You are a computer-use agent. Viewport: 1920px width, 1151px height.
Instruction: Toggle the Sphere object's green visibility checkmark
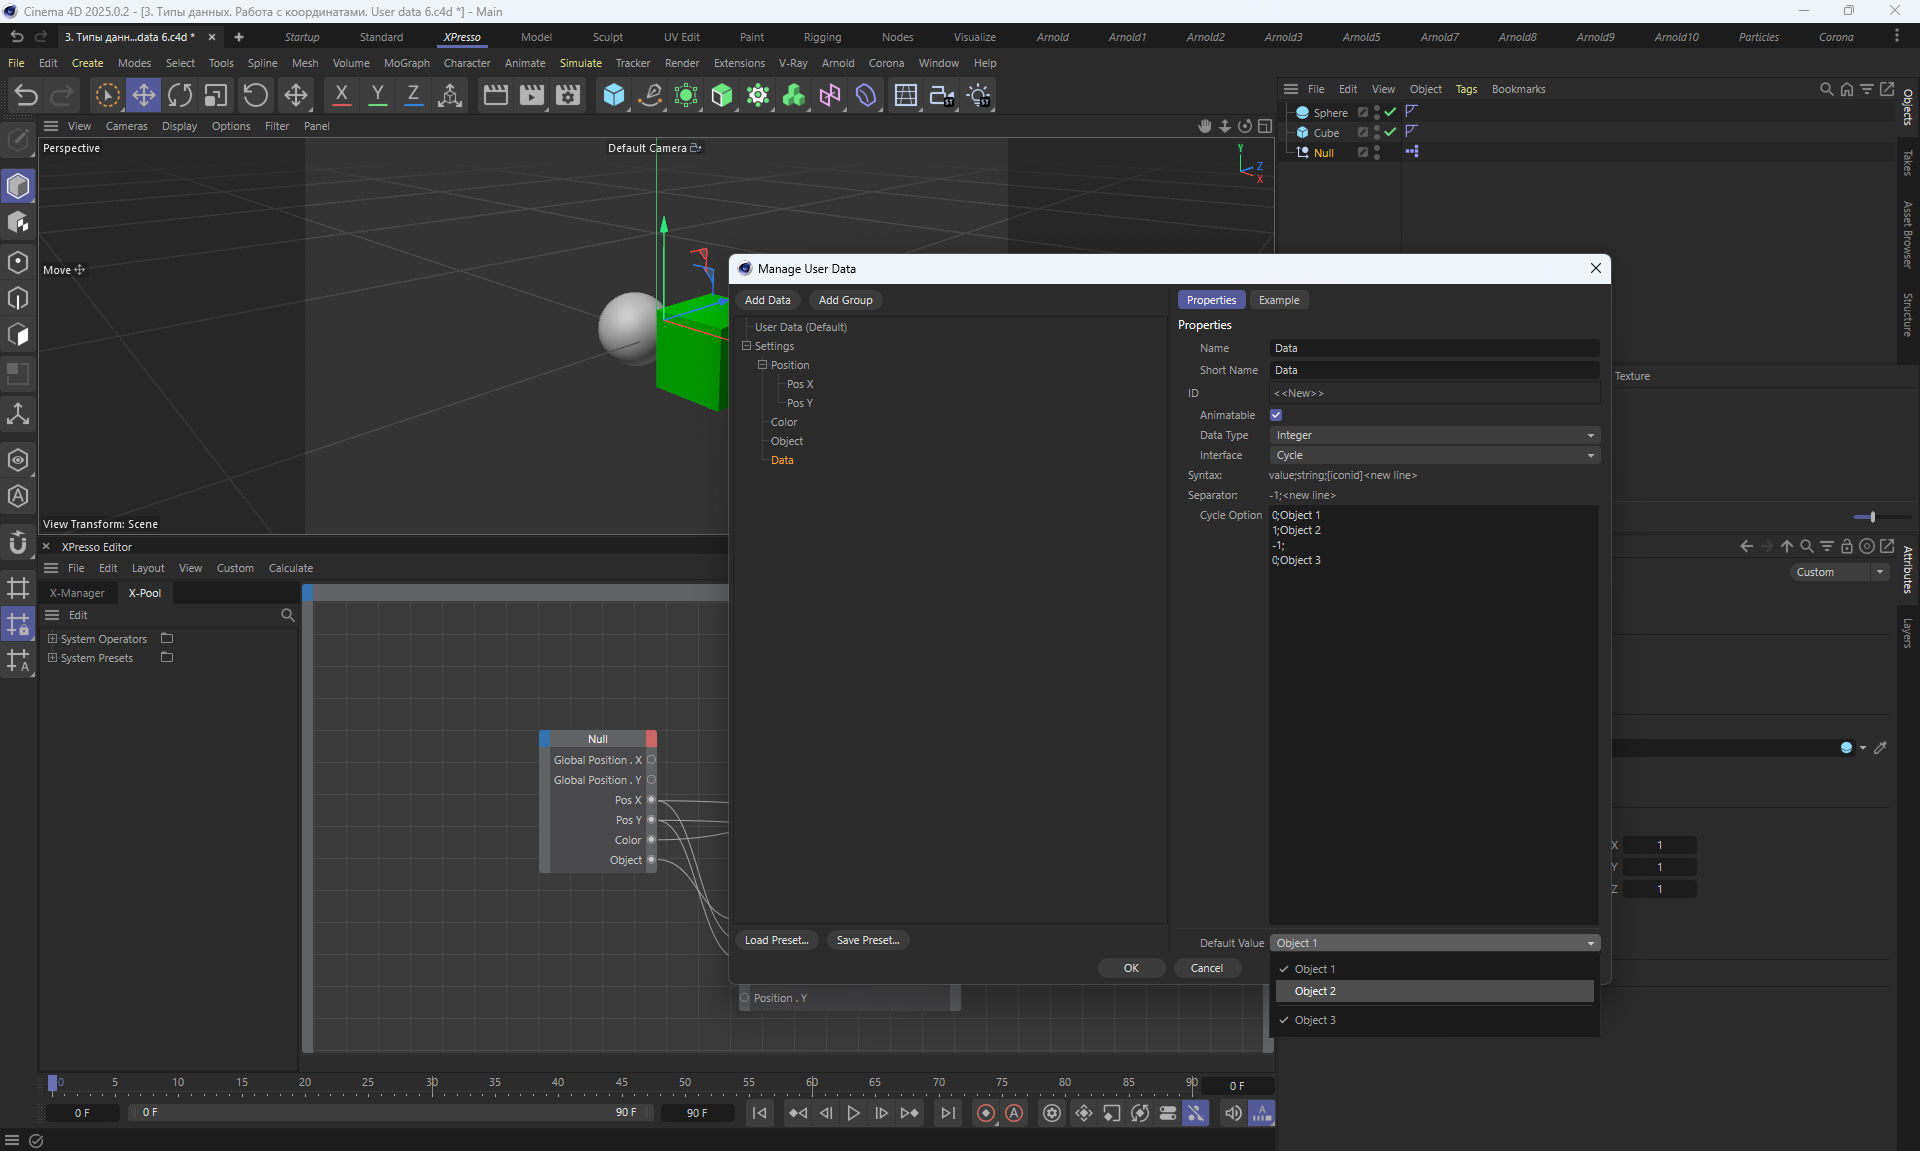1390,112
